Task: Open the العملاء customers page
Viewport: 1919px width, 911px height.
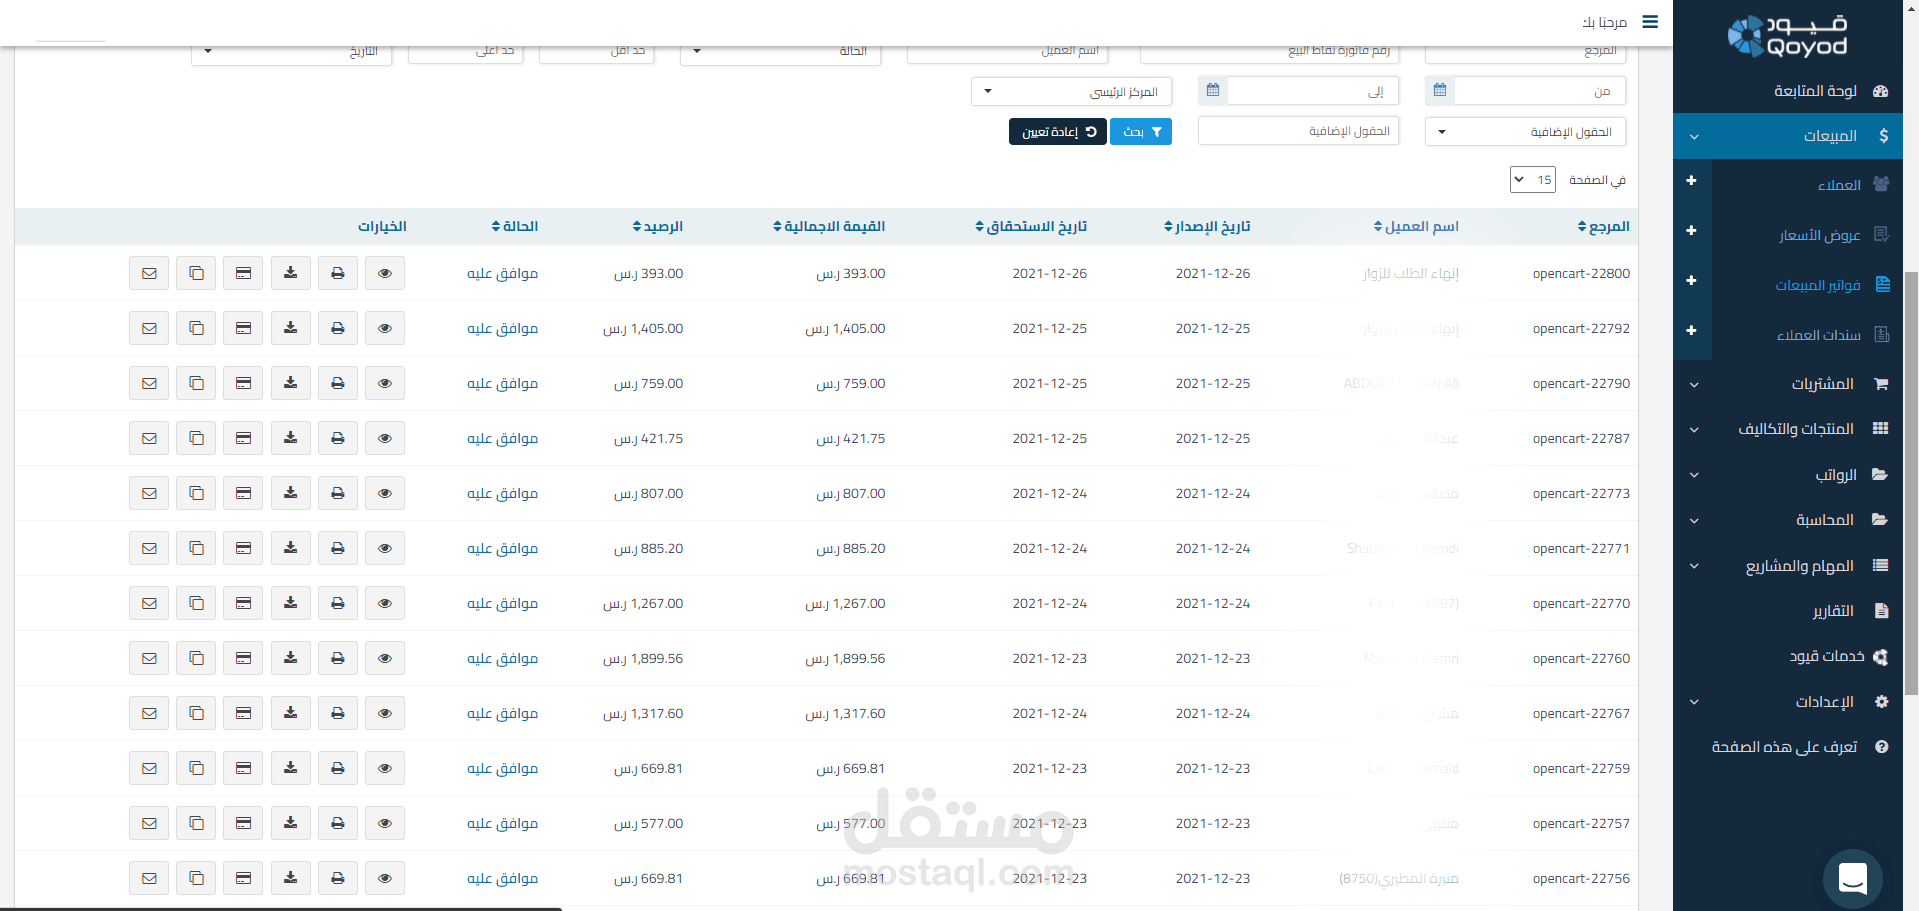Action: [1839, 185]
